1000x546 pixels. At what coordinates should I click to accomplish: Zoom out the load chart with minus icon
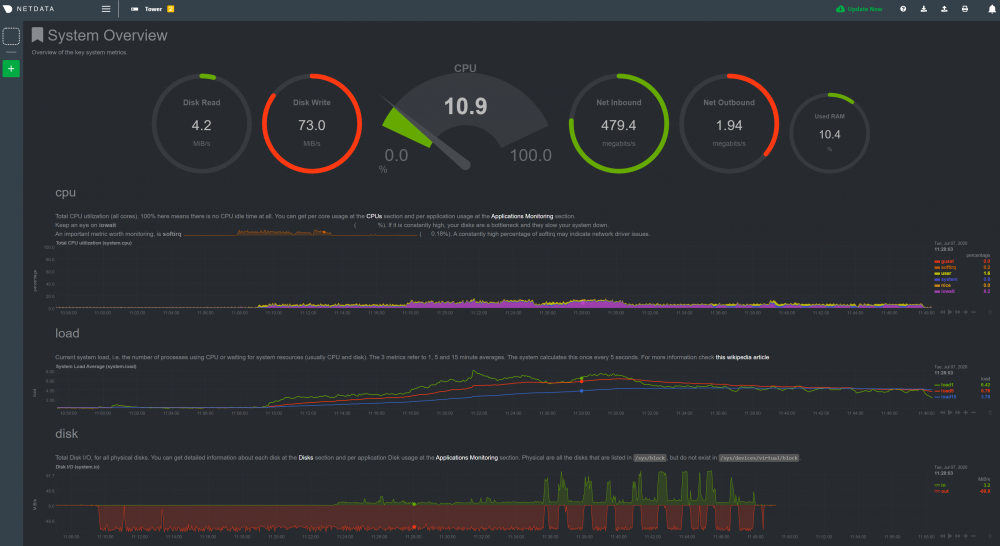[973, 413]
